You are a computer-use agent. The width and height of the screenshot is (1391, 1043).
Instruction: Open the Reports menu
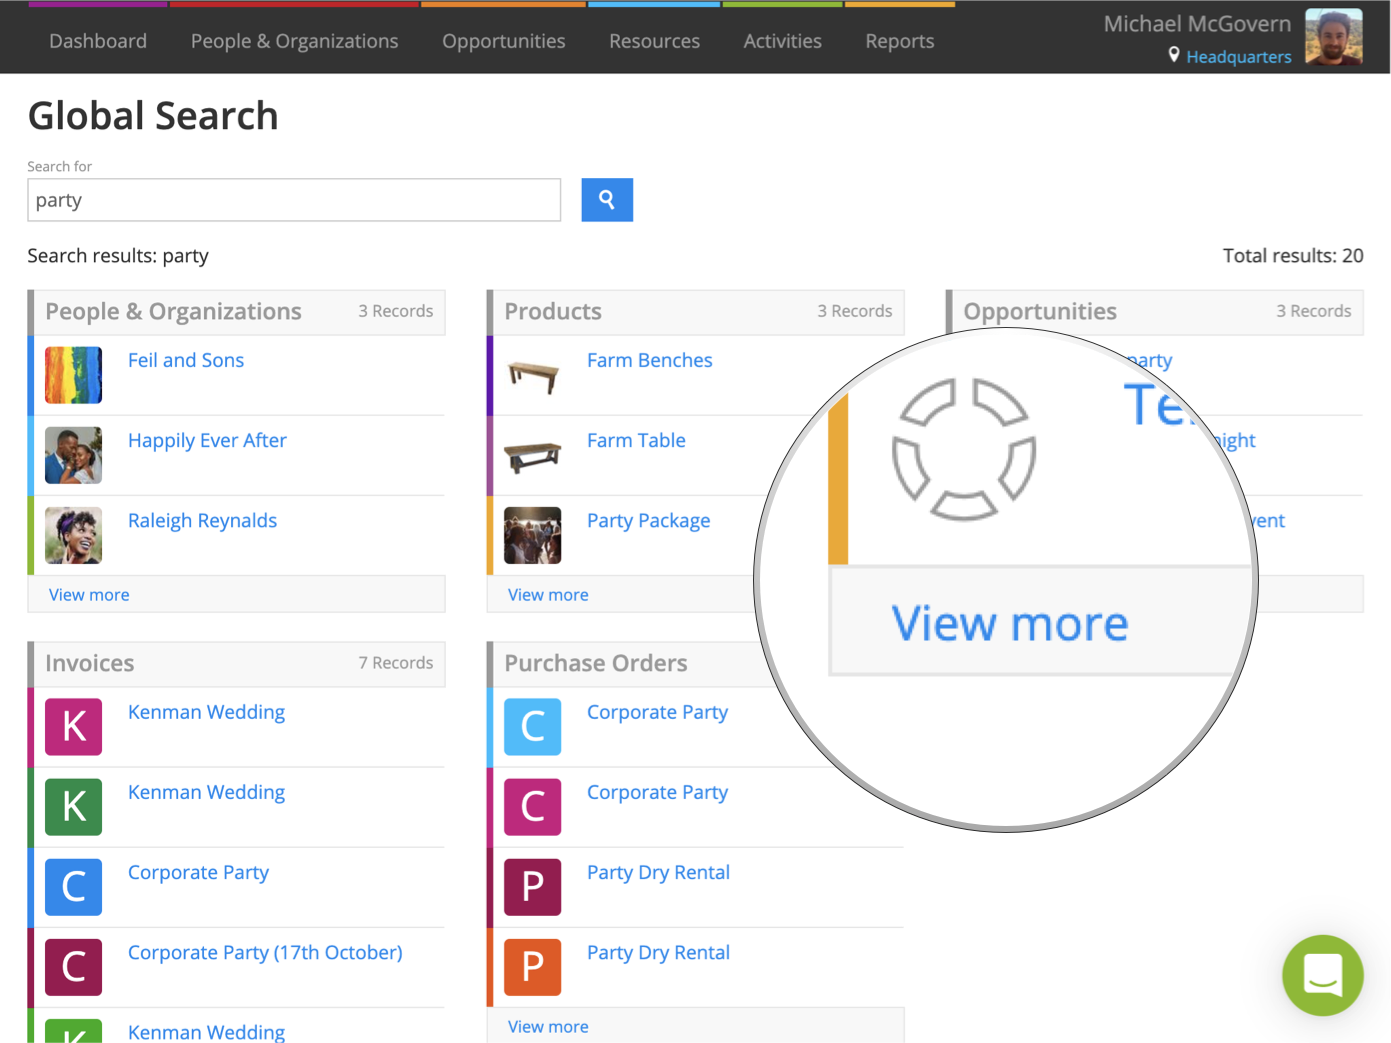tap(899, 41)
